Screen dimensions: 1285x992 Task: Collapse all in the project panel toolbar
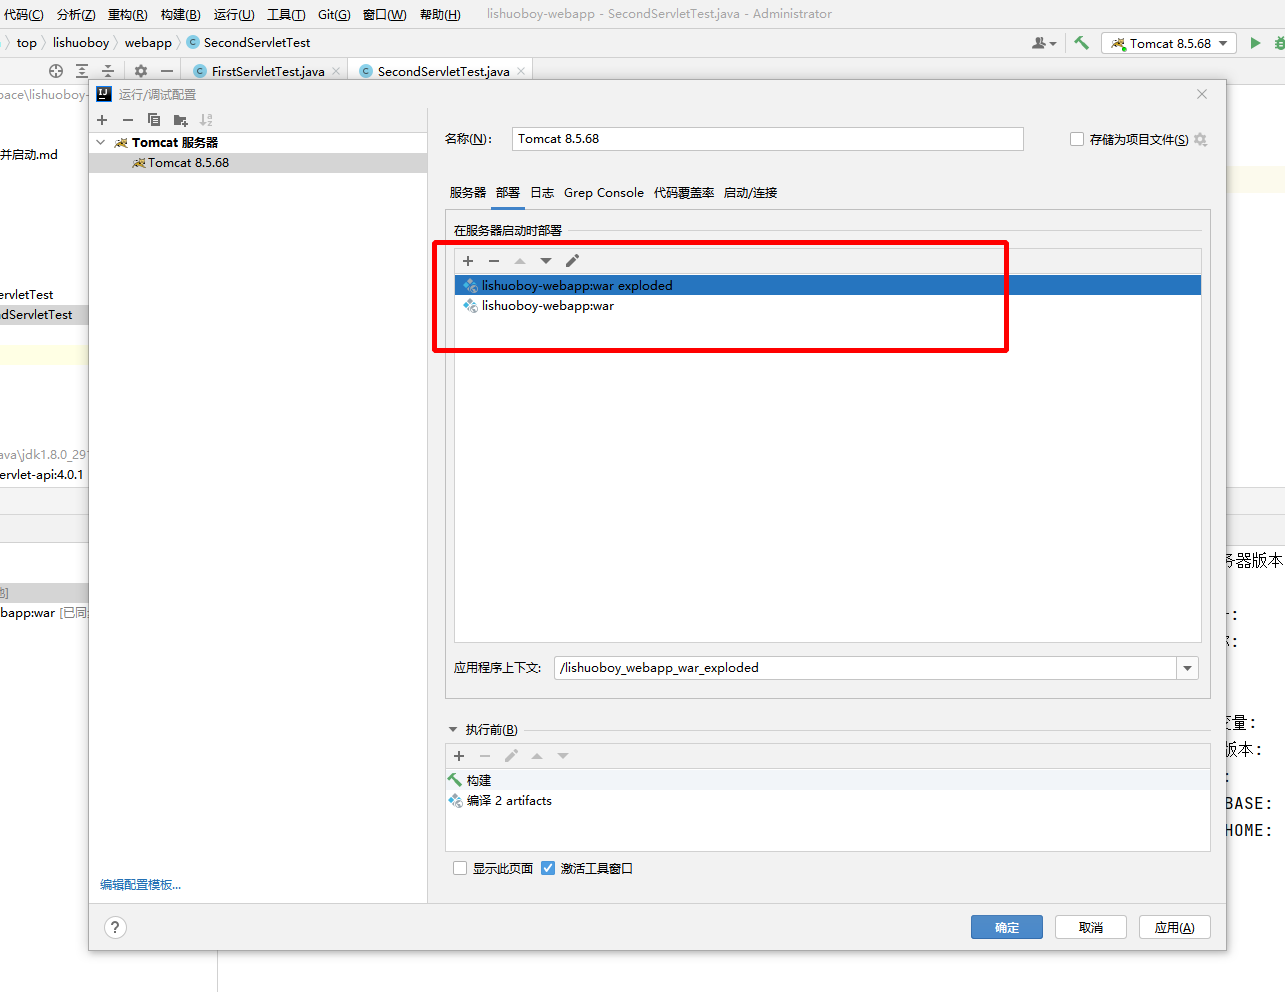(108, 71)
